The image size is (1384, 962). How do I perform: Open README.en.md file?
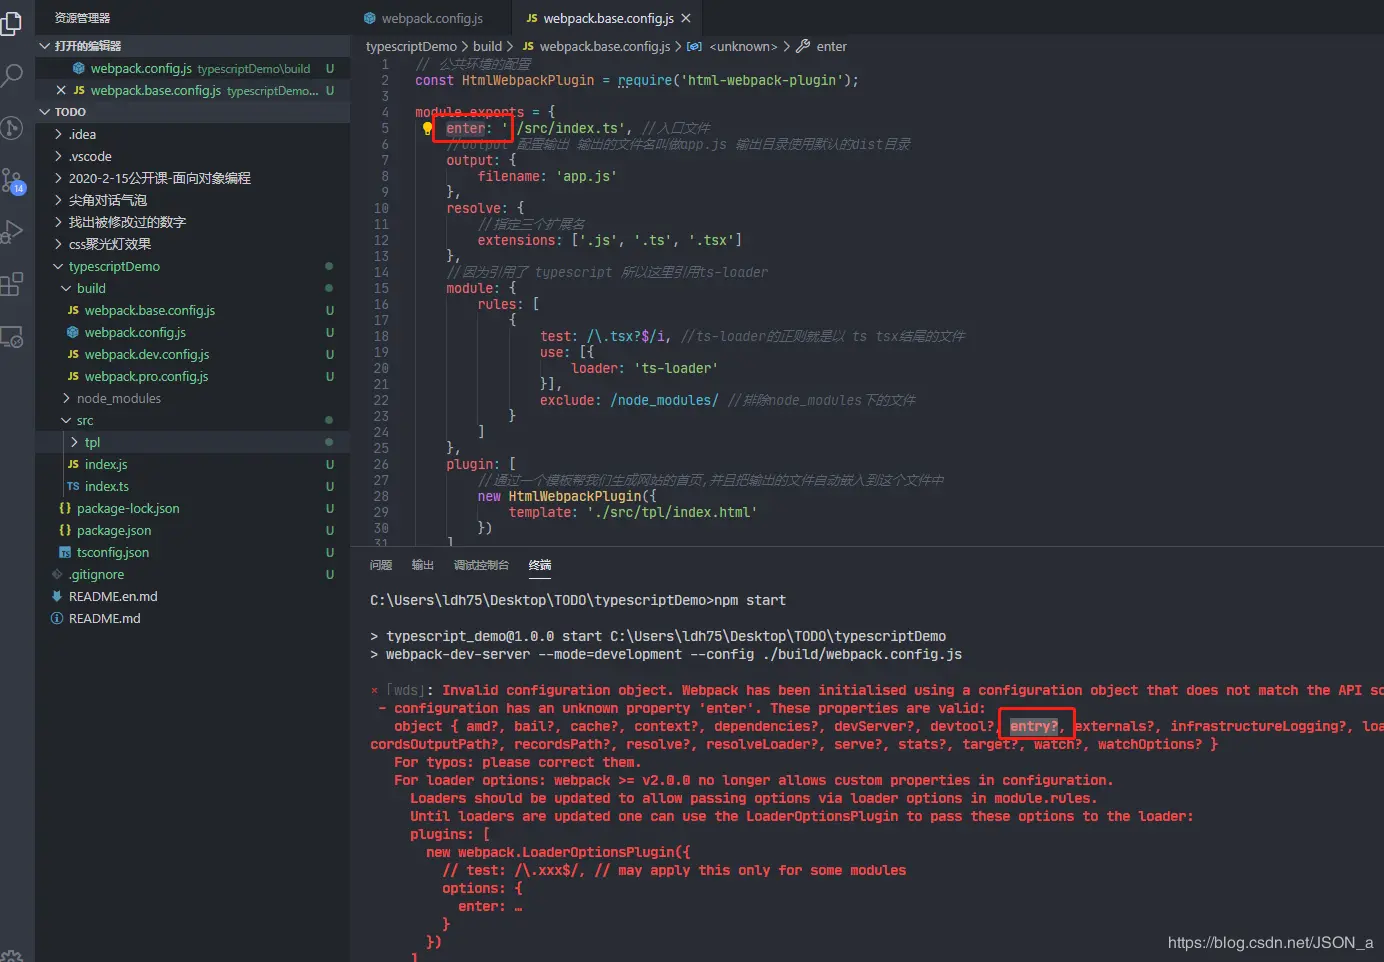click(192, 596)
